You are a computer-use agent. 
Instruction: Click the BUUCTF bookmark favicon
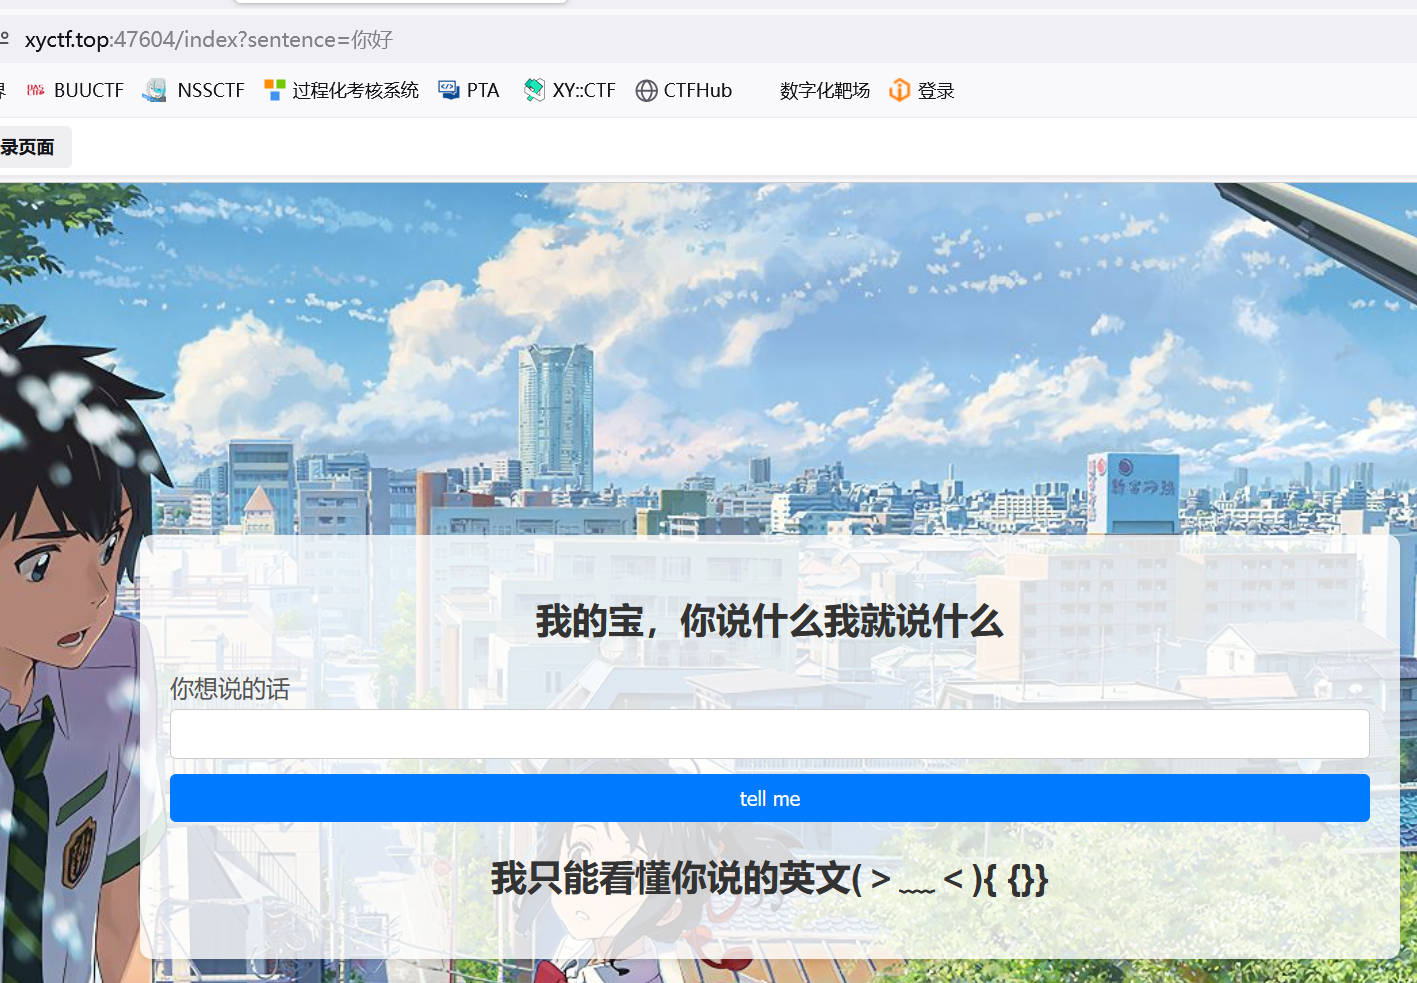[36, 91]
